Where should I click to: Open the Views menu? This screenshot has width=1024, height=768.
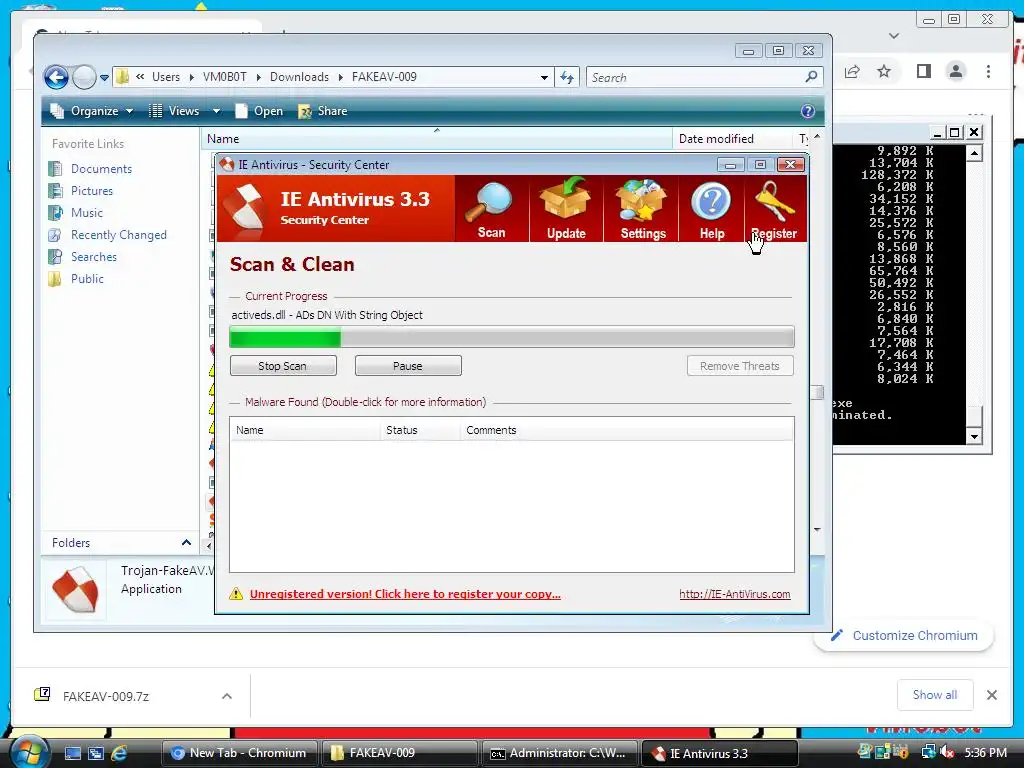pos(175,111)
